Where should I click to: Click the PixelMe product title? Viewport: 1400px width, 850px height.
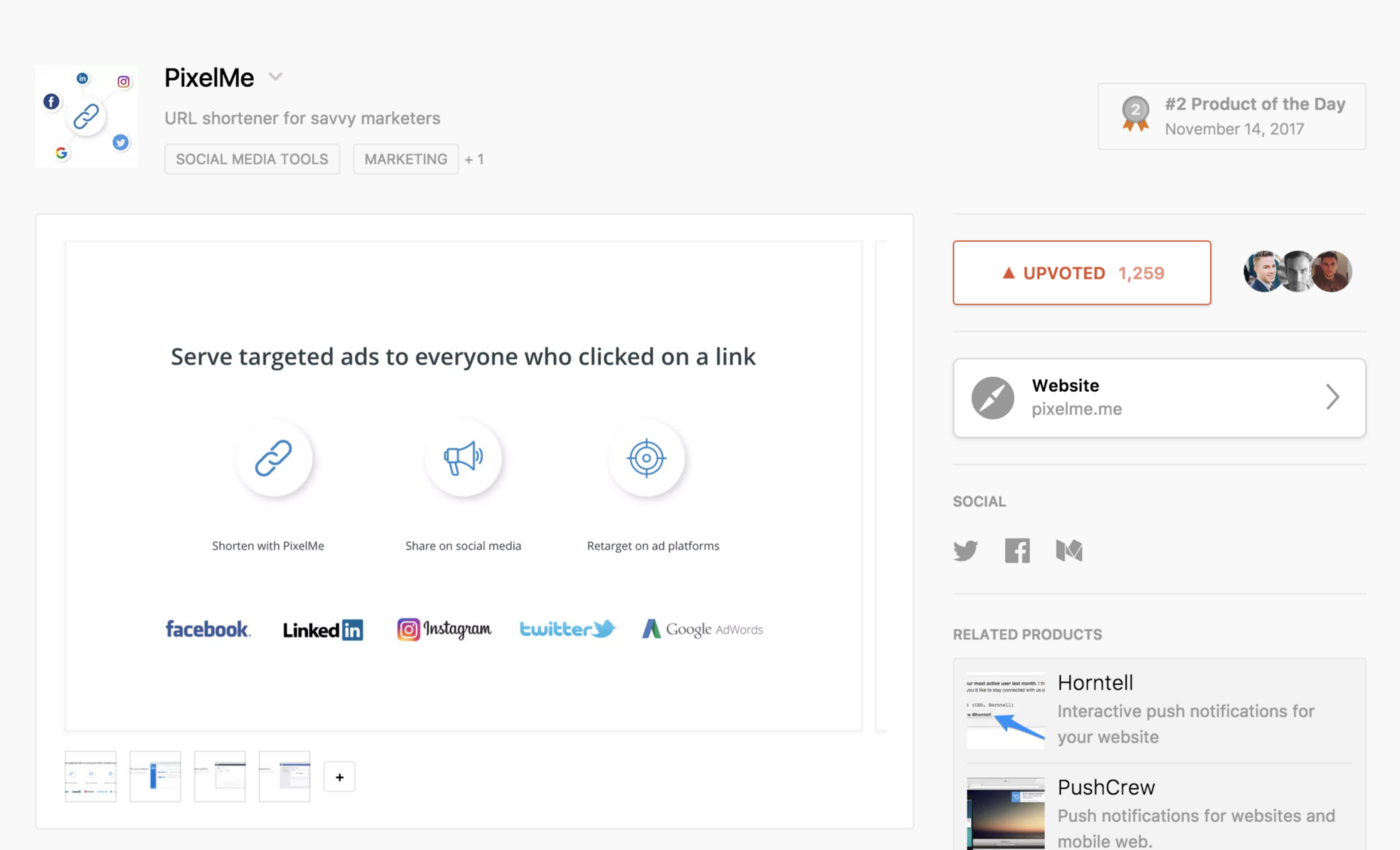209,77
